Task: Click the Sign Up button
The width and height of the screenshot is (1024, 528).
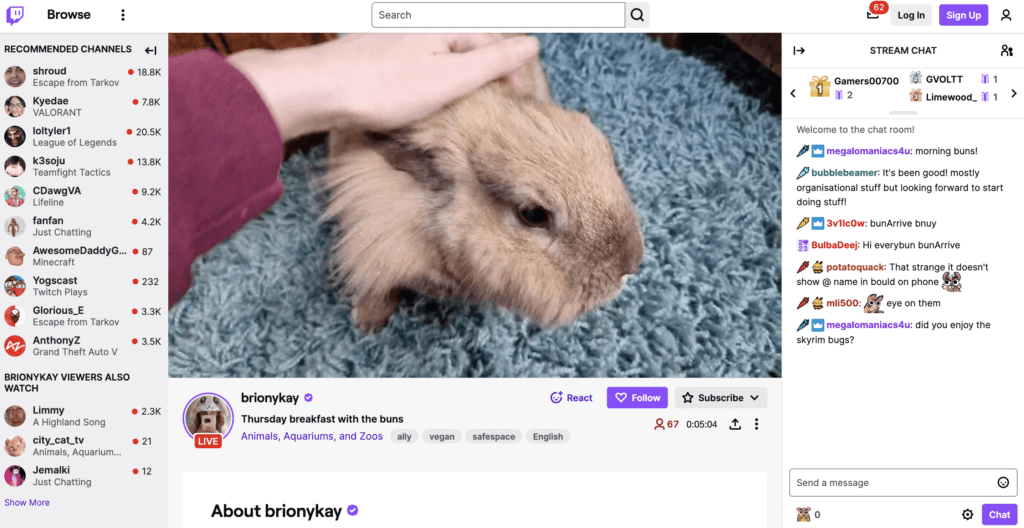Action: coord(963,15)
